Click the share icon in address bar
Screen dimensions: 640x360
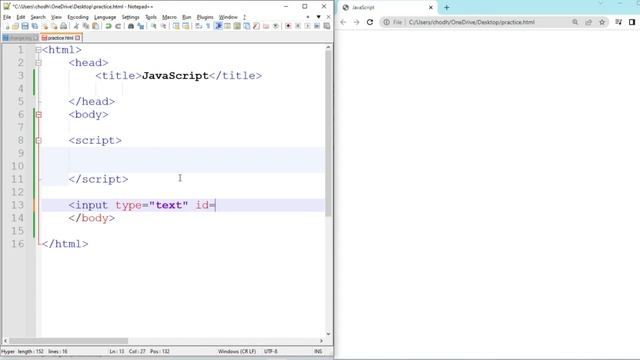[588, 22]
